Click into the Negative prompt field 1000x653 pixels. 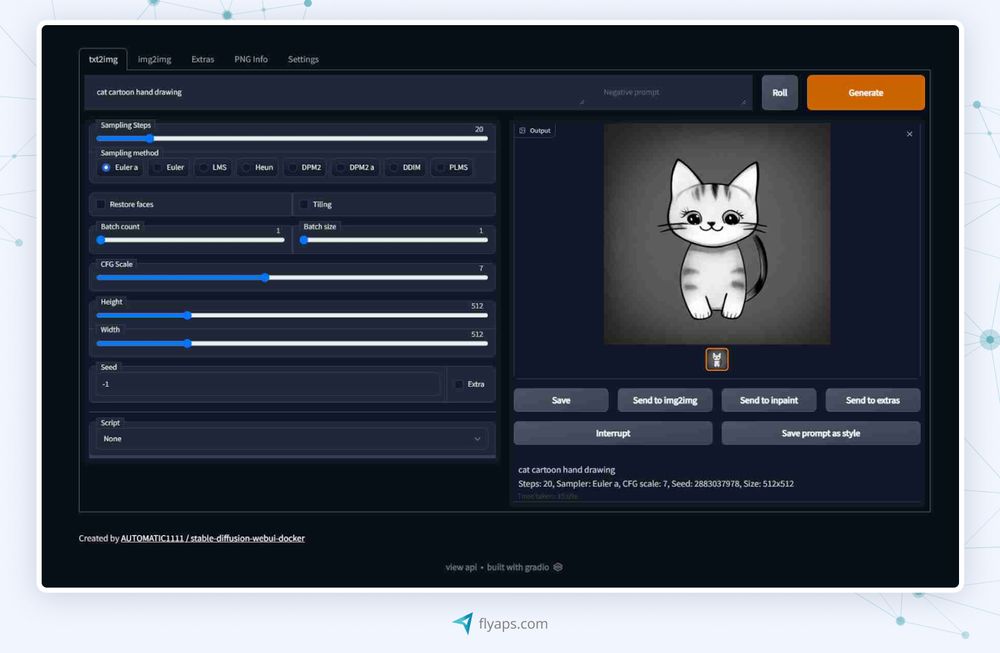point(668,92)
